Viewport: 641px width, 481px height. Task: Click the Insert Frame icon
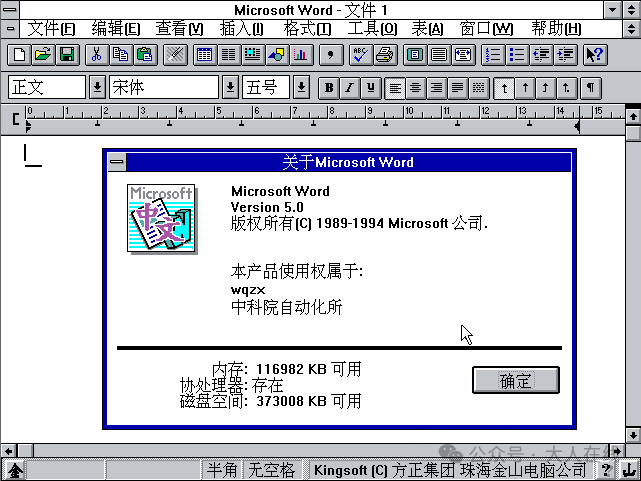click(x=253, y=55)
